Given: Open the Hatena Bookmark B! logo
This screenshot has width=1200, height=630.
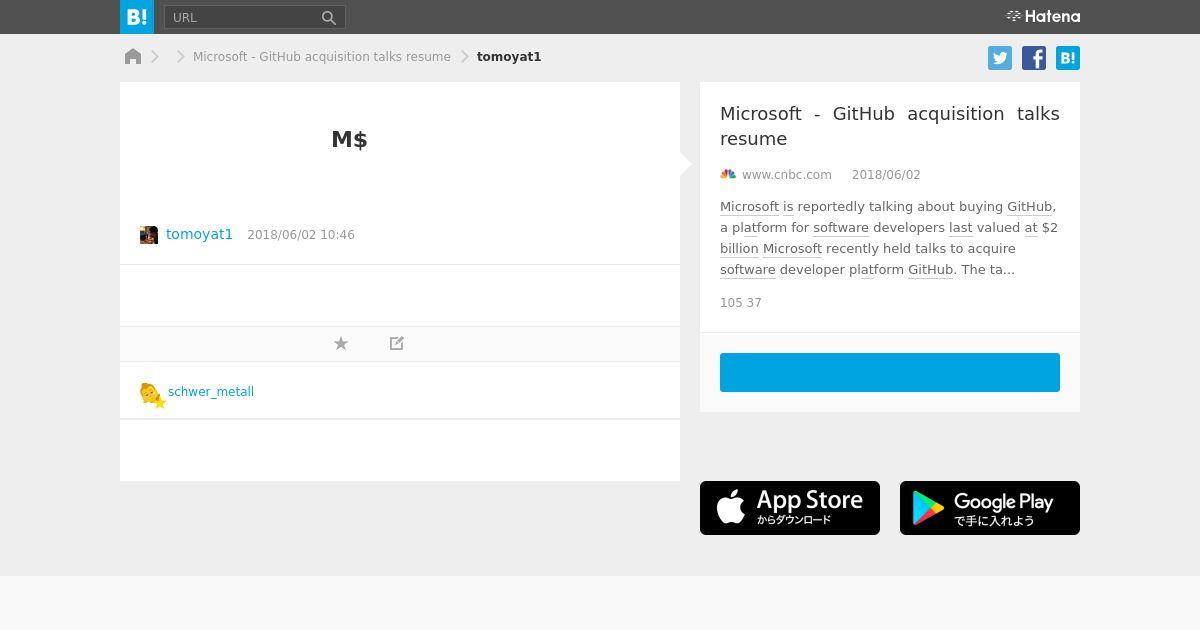Looking at the screenshot, I should click(137, 17).
